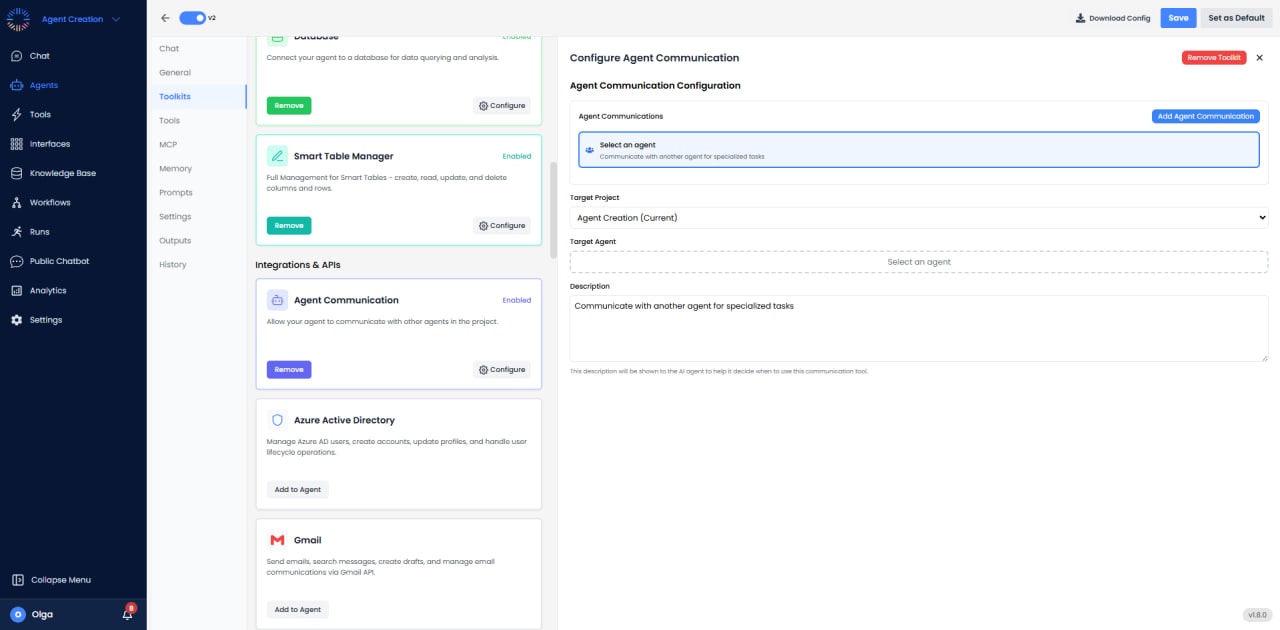Expand the Agent Creation workspace menu
1280x630 pixels.
point(75,18)
